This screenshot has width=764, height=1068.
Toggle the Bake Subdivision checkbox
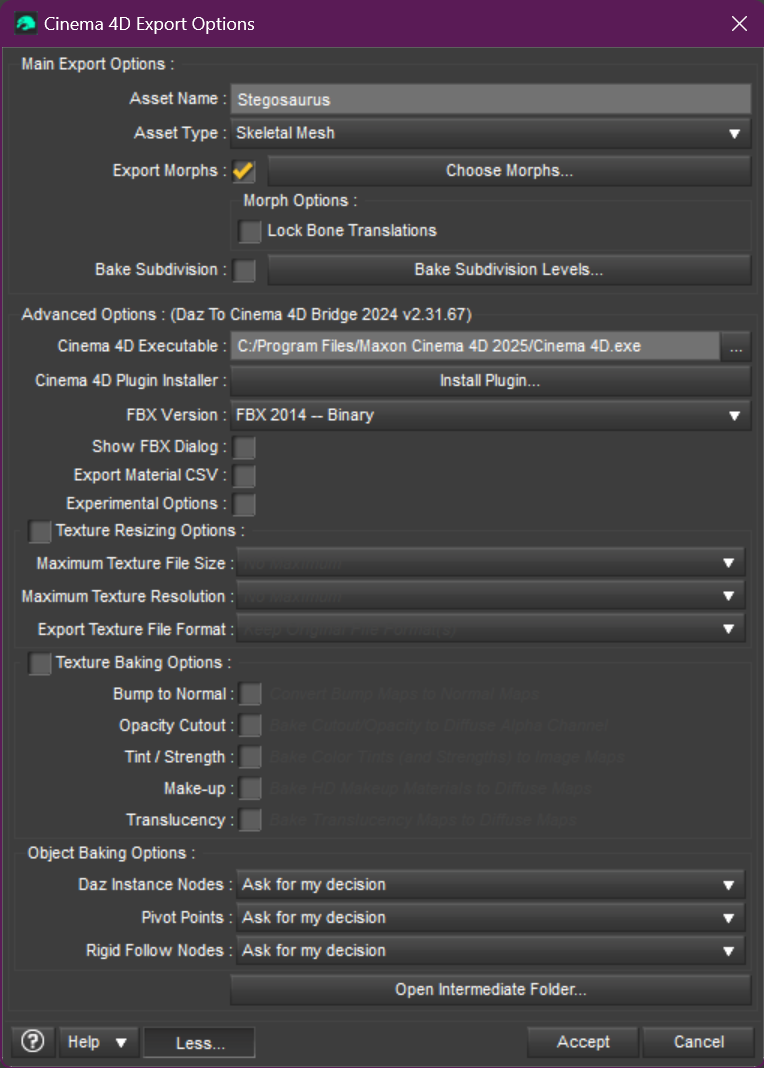(x=244, y=270)
